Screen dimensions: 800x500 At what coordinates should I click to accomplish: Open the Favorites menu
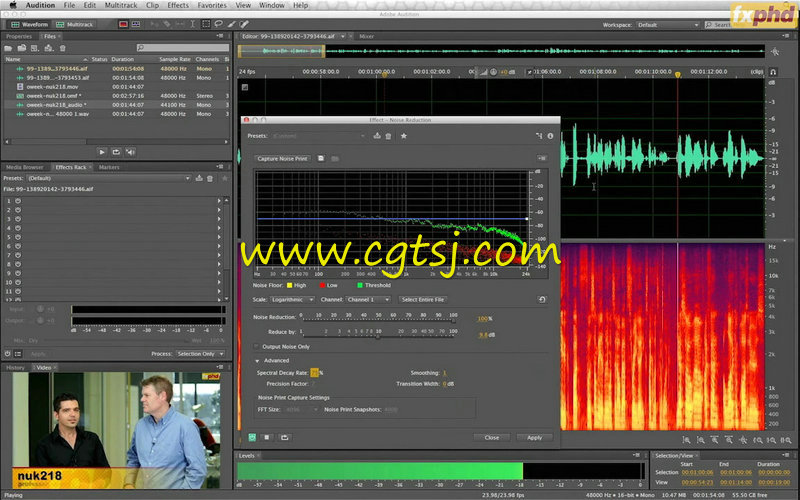pos(212,5)
